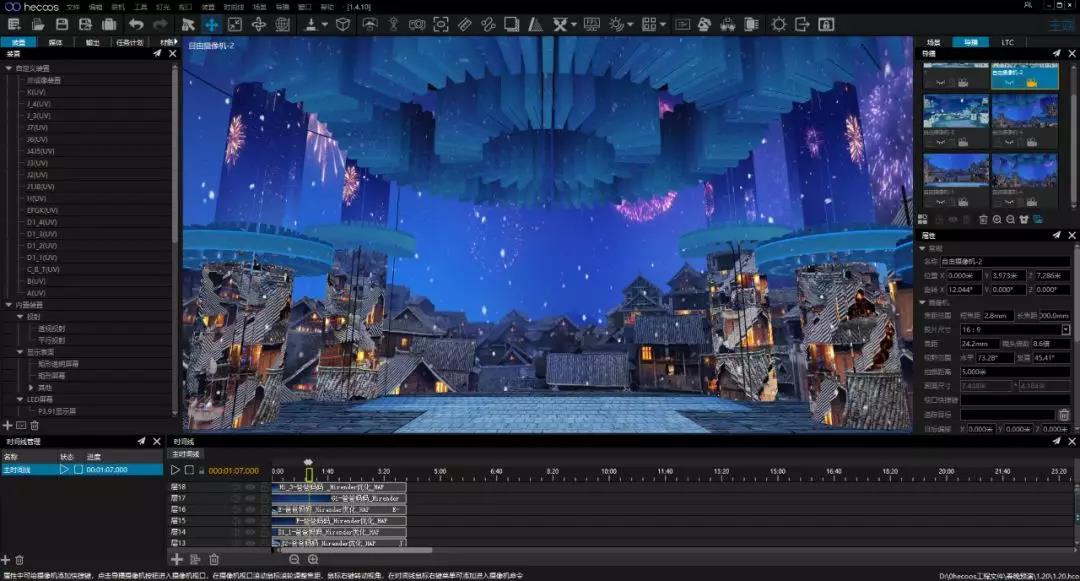Collapse the top tree node in the devices panel
This screenshot has height=581, width=1080.
(x=9, y=68)
